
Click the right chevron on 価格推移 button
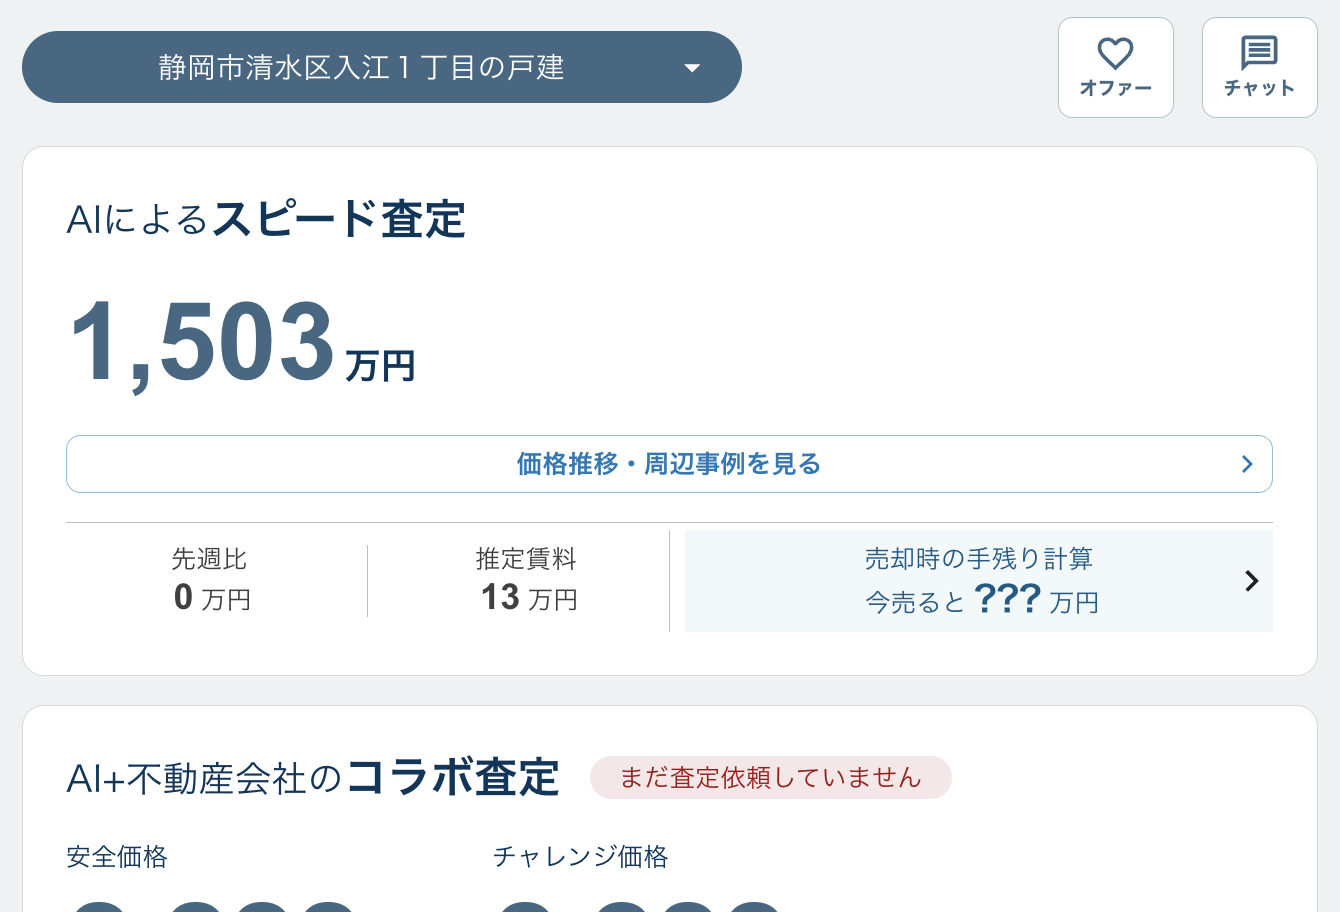pyautogui.click(x=1247, y=464)
